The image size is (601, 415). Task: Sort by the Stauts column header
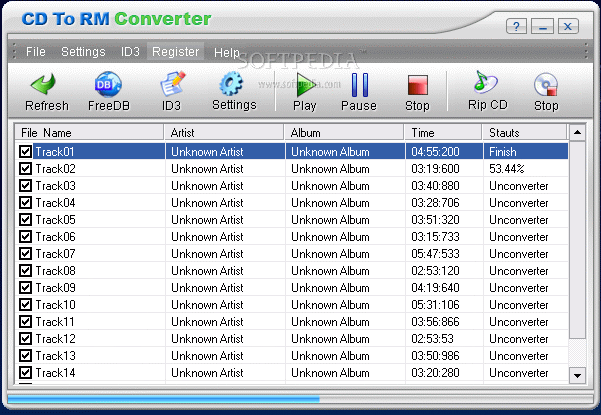click(x=524, y=133)
